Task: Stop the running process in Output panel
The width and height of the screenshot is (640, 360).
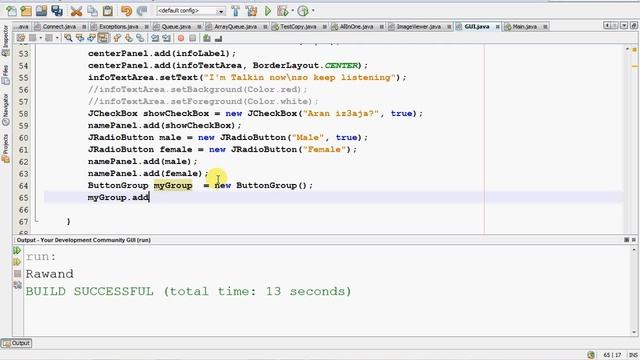Action: pyautogui.click(x=17, y=273)
